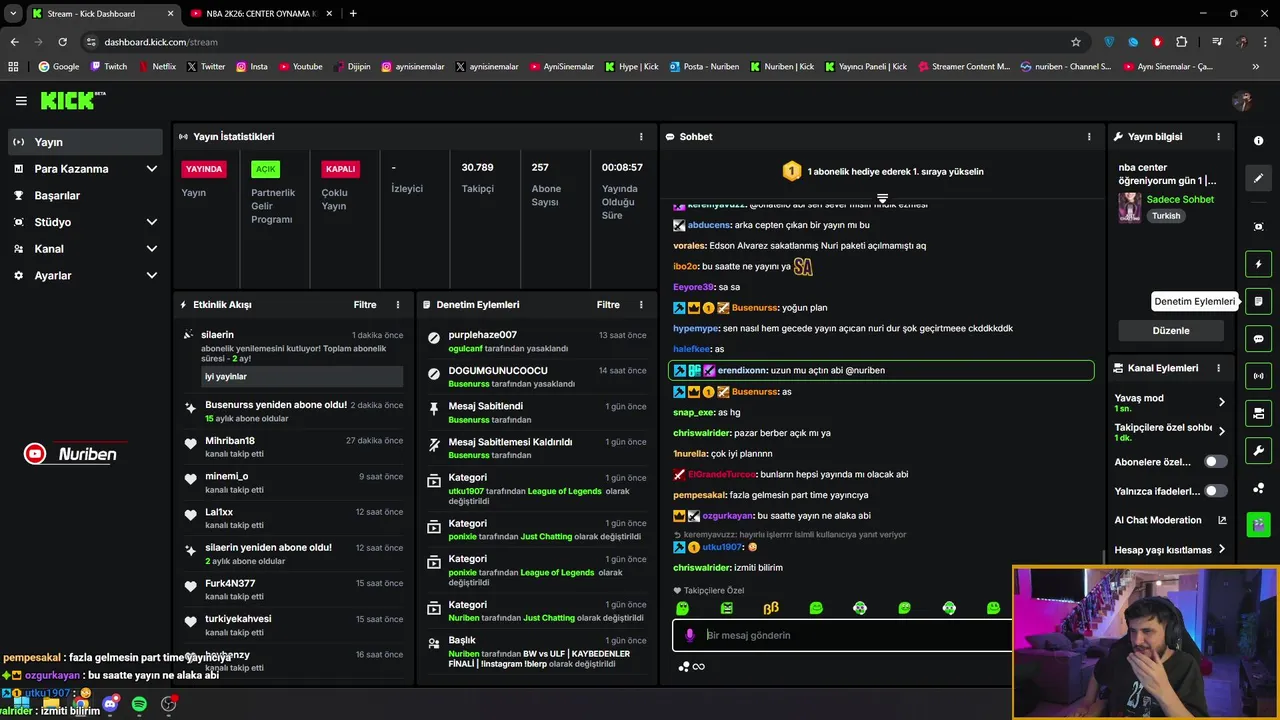Click the highlighted erendixonn chat message
The height and width of the screenshot is (720, 1280).
tap(881, 370)
